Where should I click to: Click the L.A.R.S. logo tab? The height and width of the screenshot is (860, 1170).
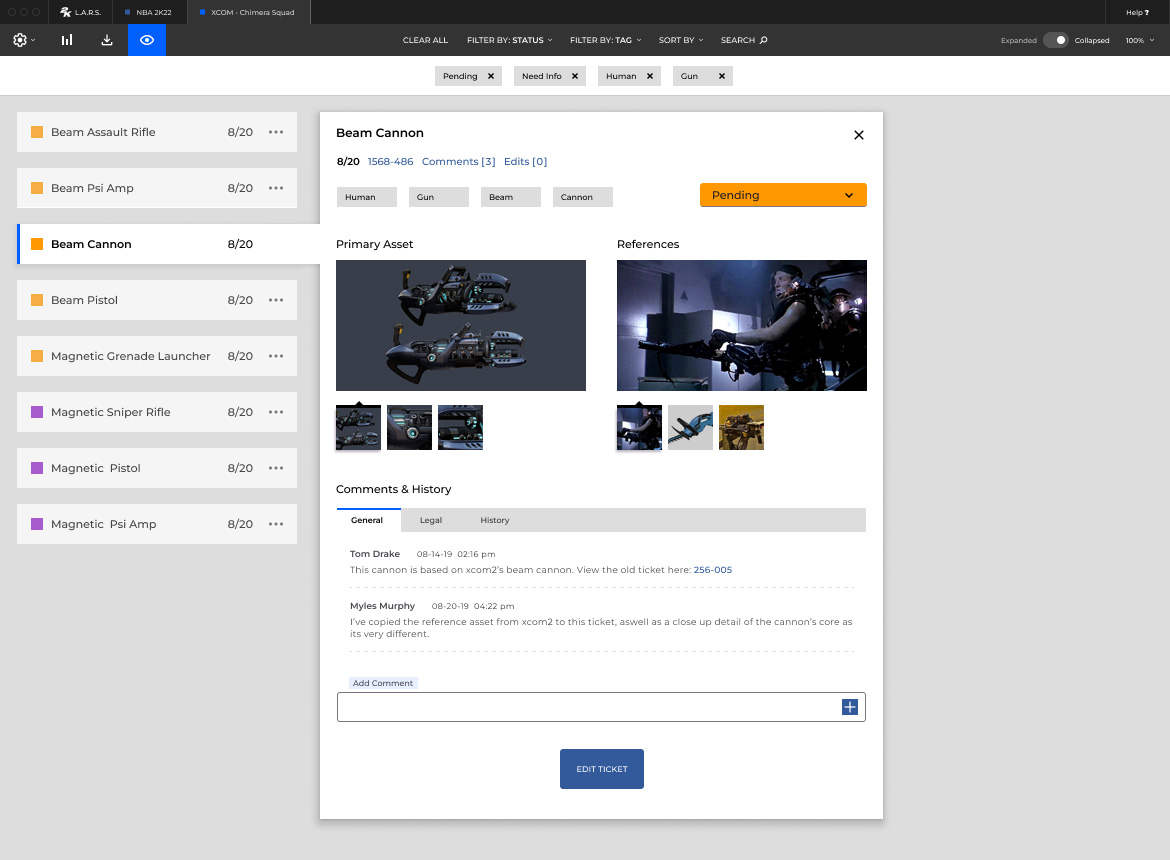pos(81,12)
